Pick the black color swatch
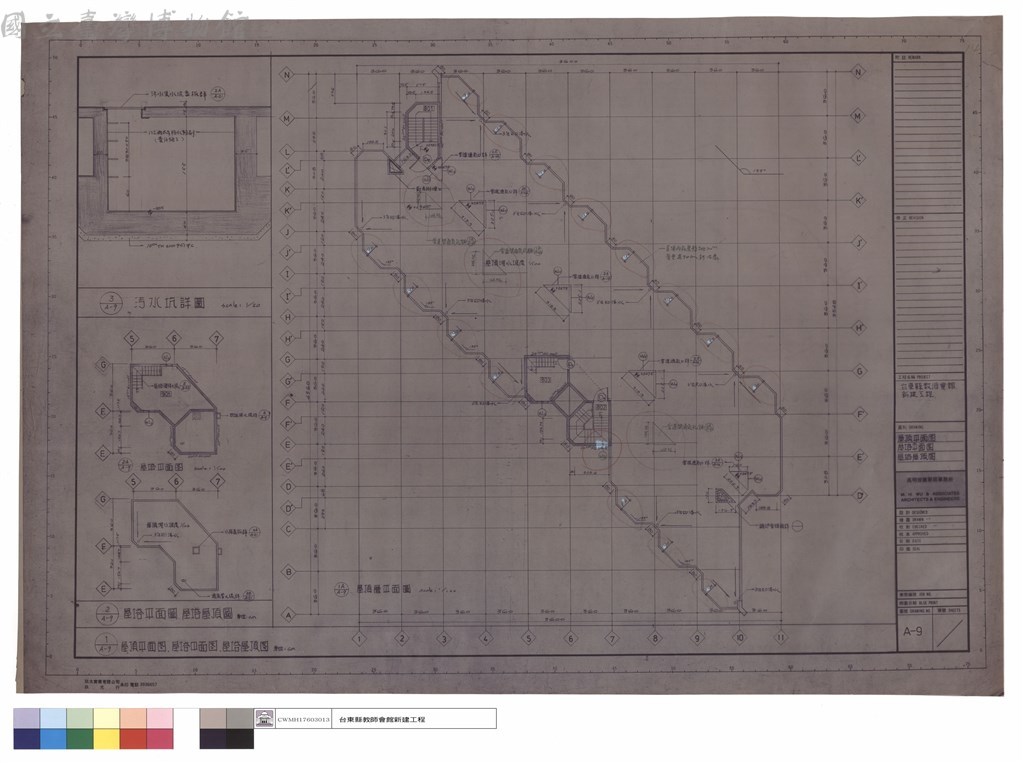 (x=240, y=739)
